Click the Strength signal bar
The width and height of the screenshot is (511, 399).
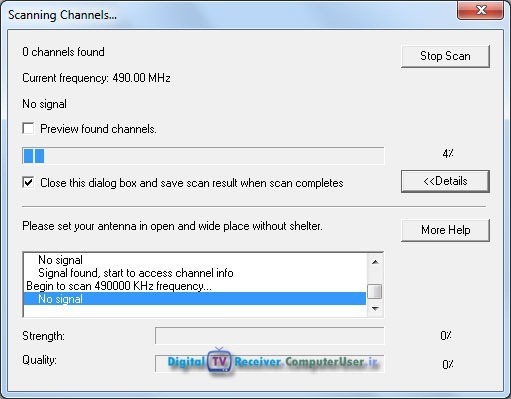[269, 336]
